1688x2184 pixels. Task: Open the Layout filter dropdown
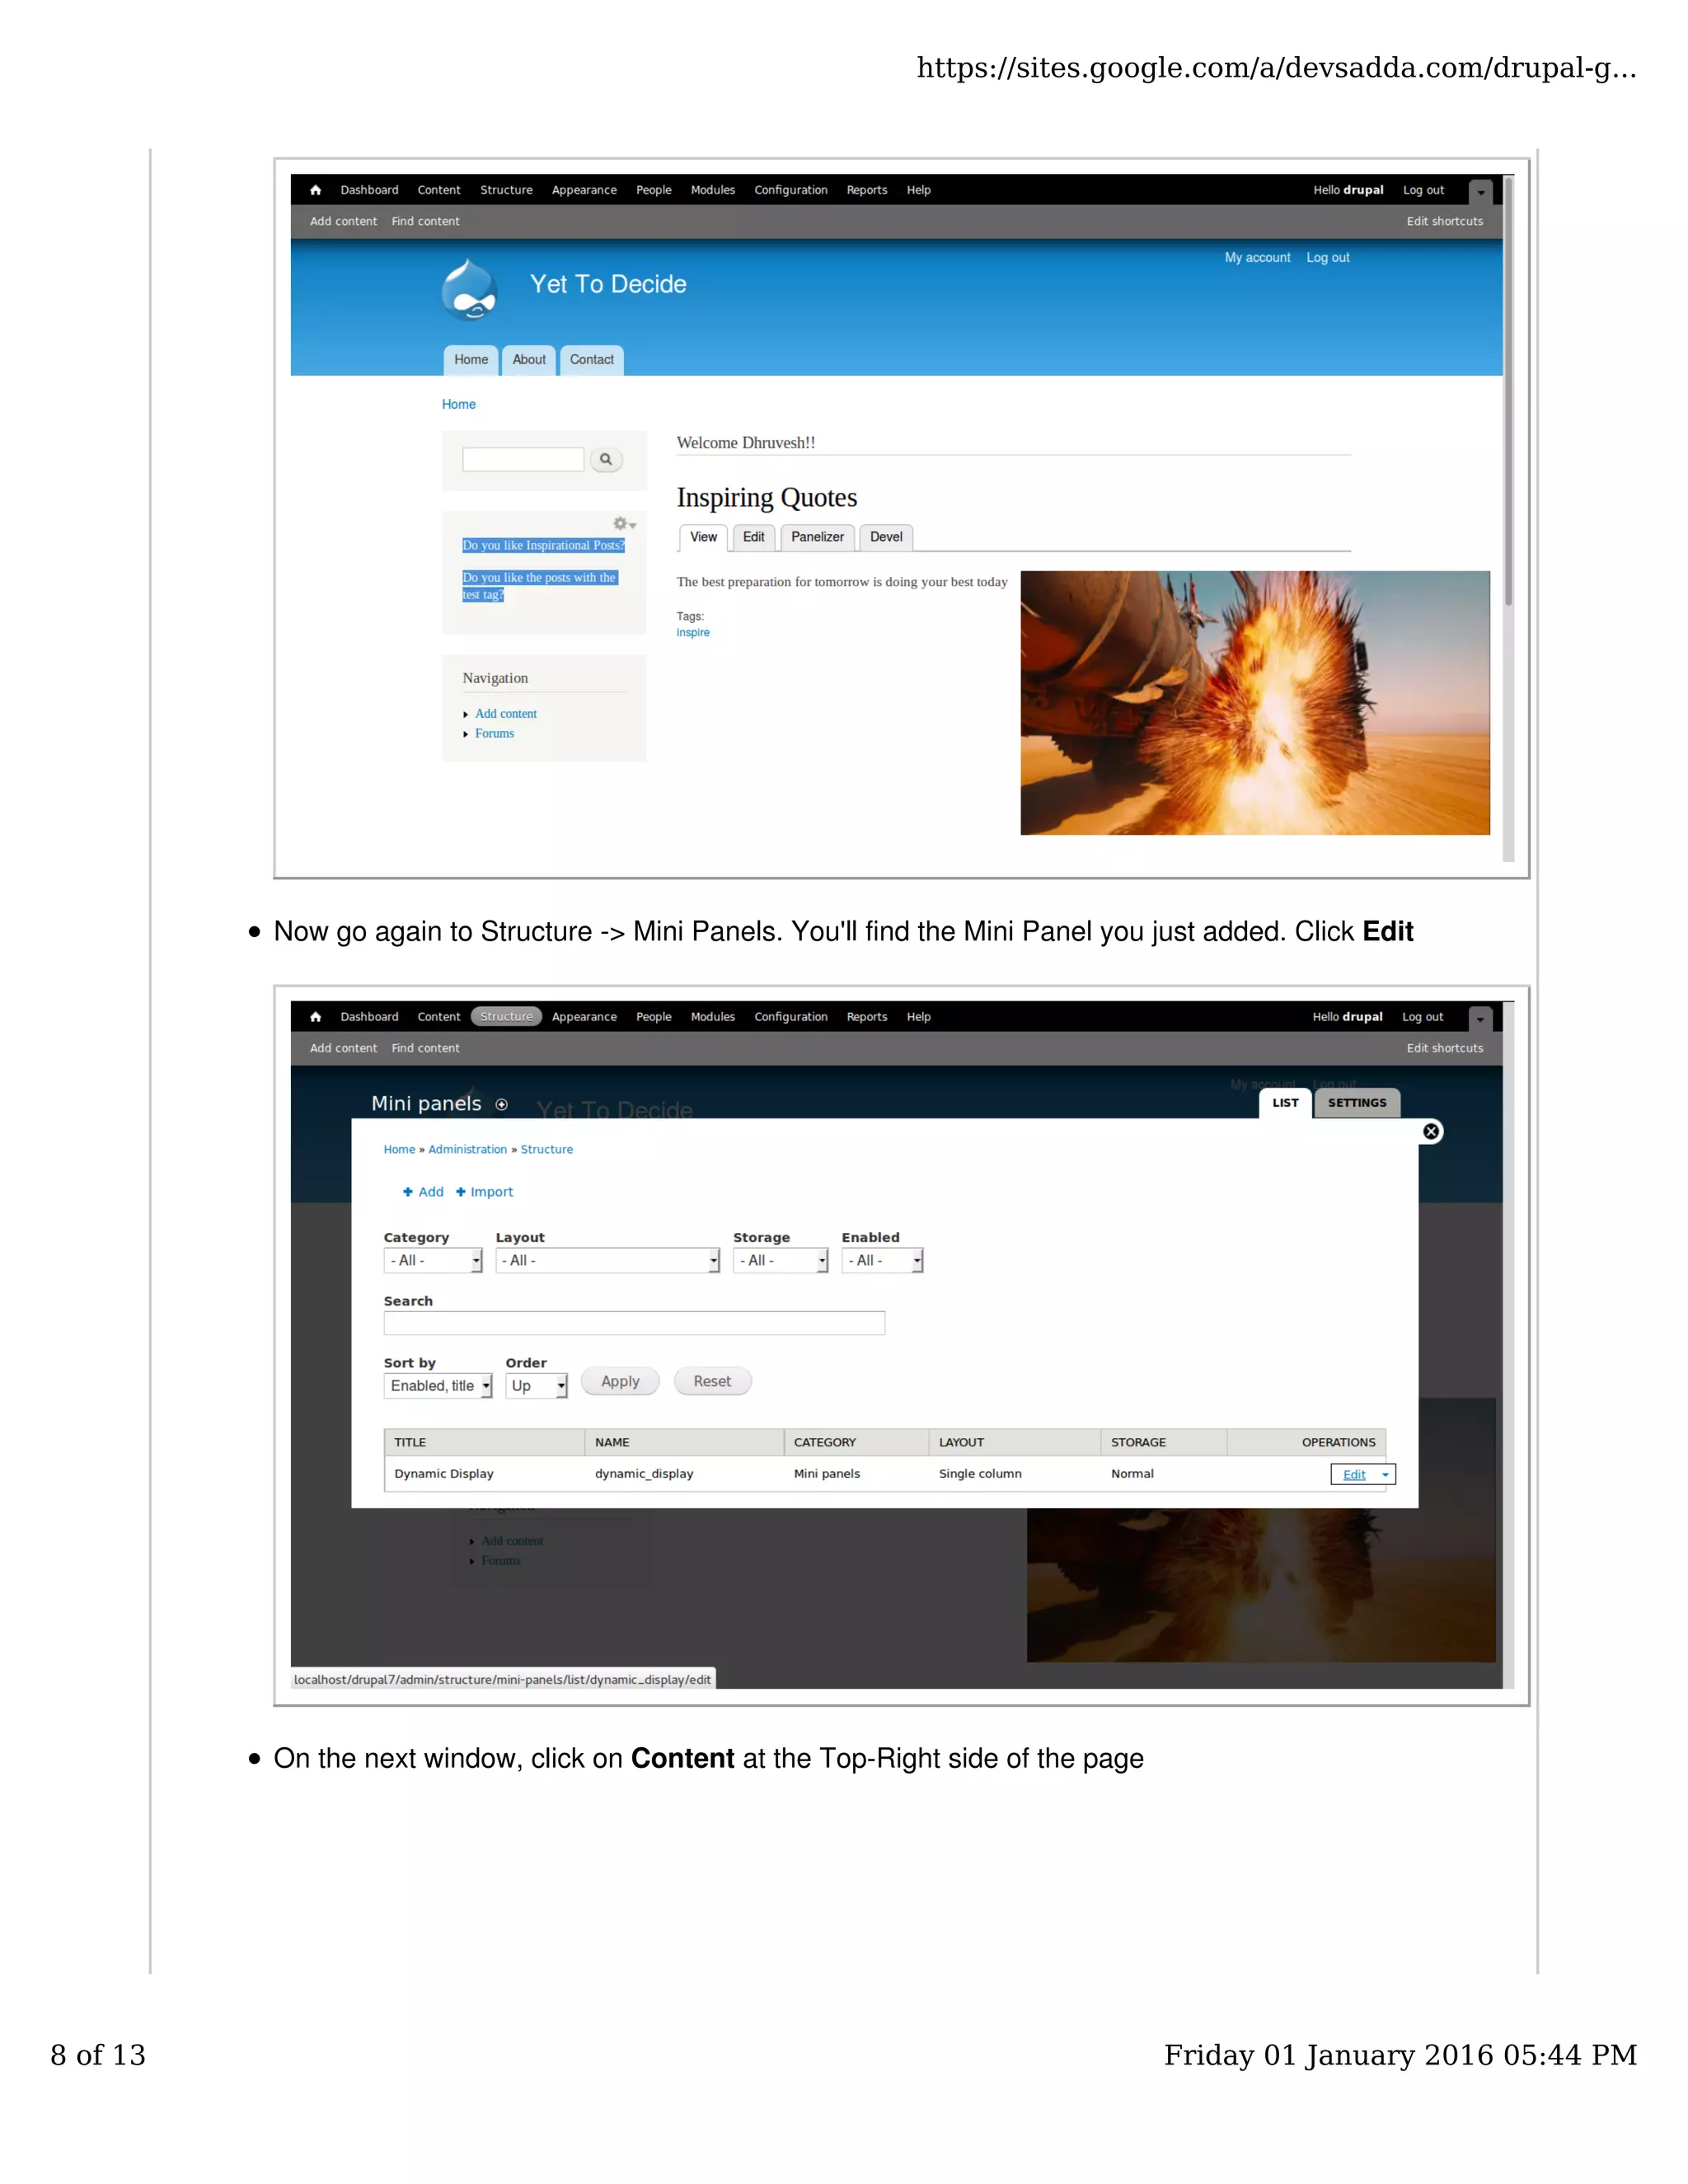tap(607, 1261)
